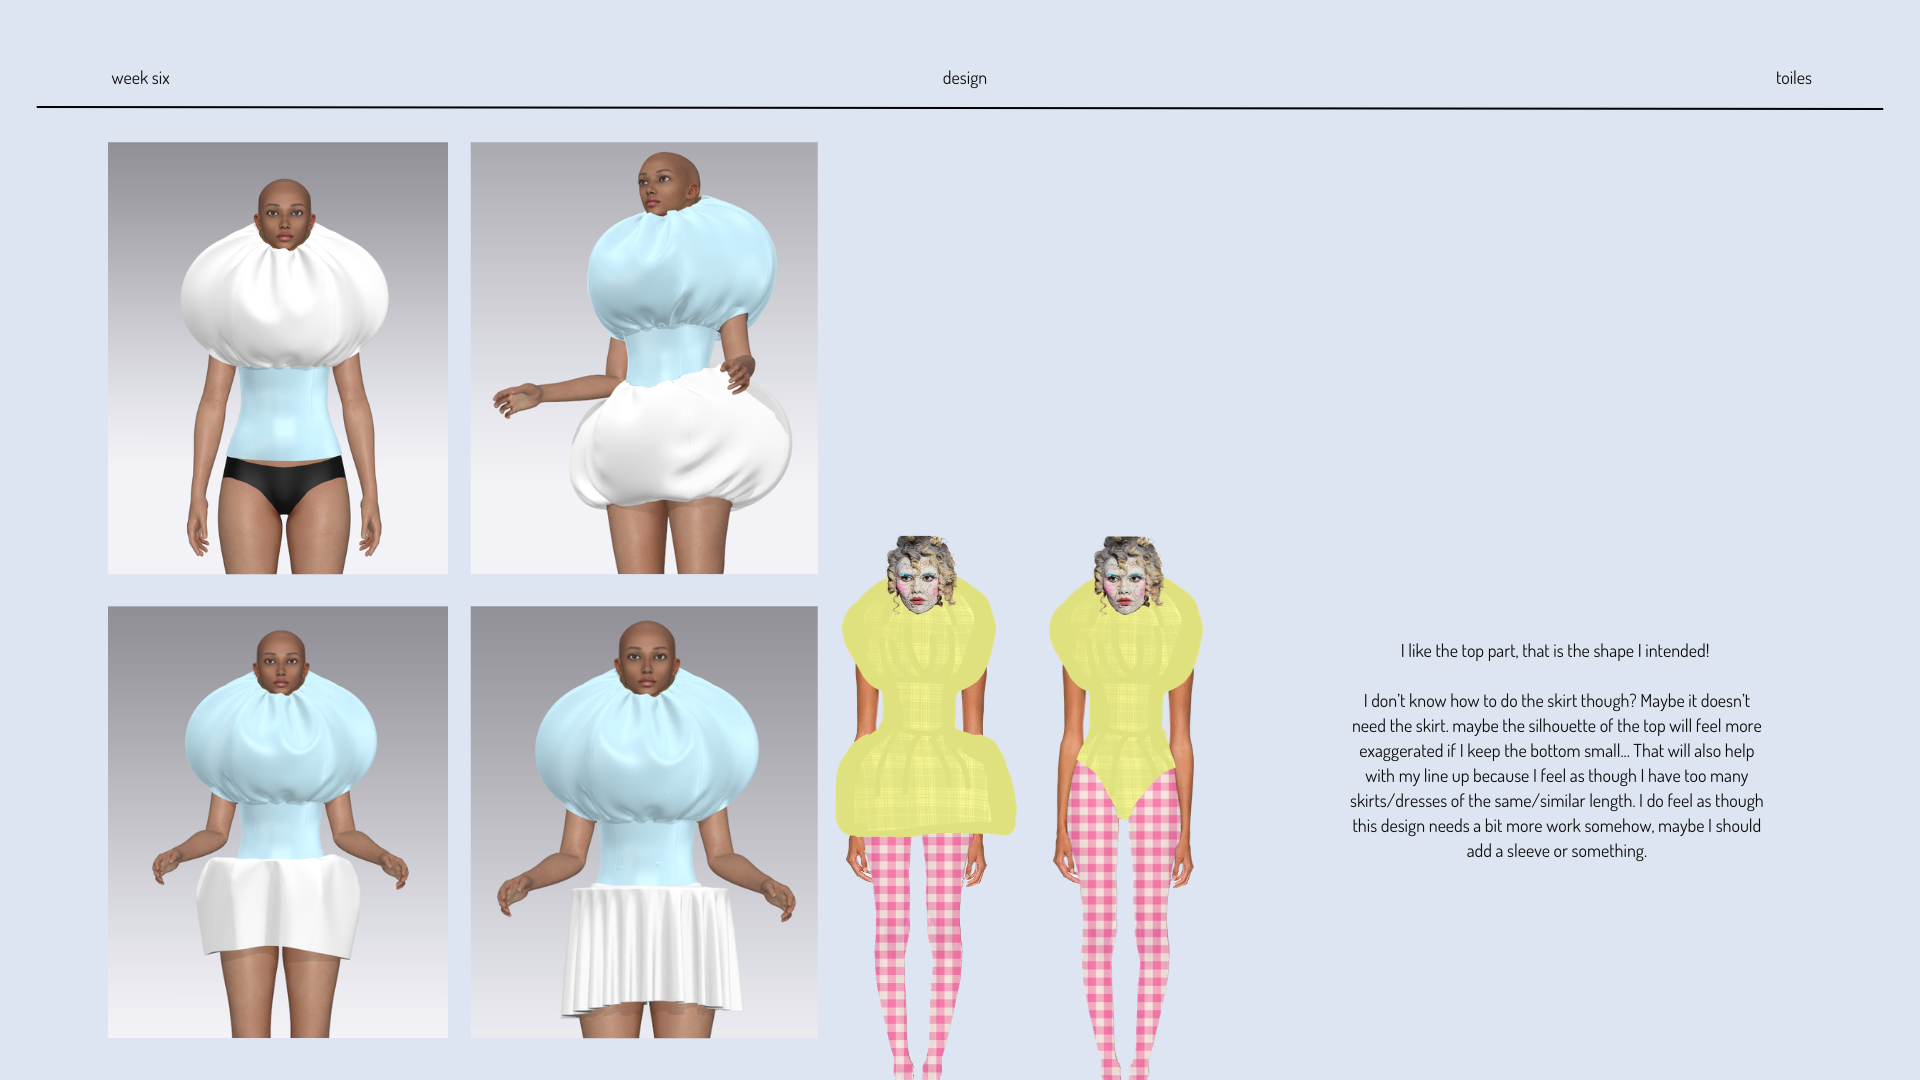Click the paragraph beginning 'I don't know how to do the skirt'
The width and height of the screenshot is (1920, 1080).
[x=1556, y=776]
